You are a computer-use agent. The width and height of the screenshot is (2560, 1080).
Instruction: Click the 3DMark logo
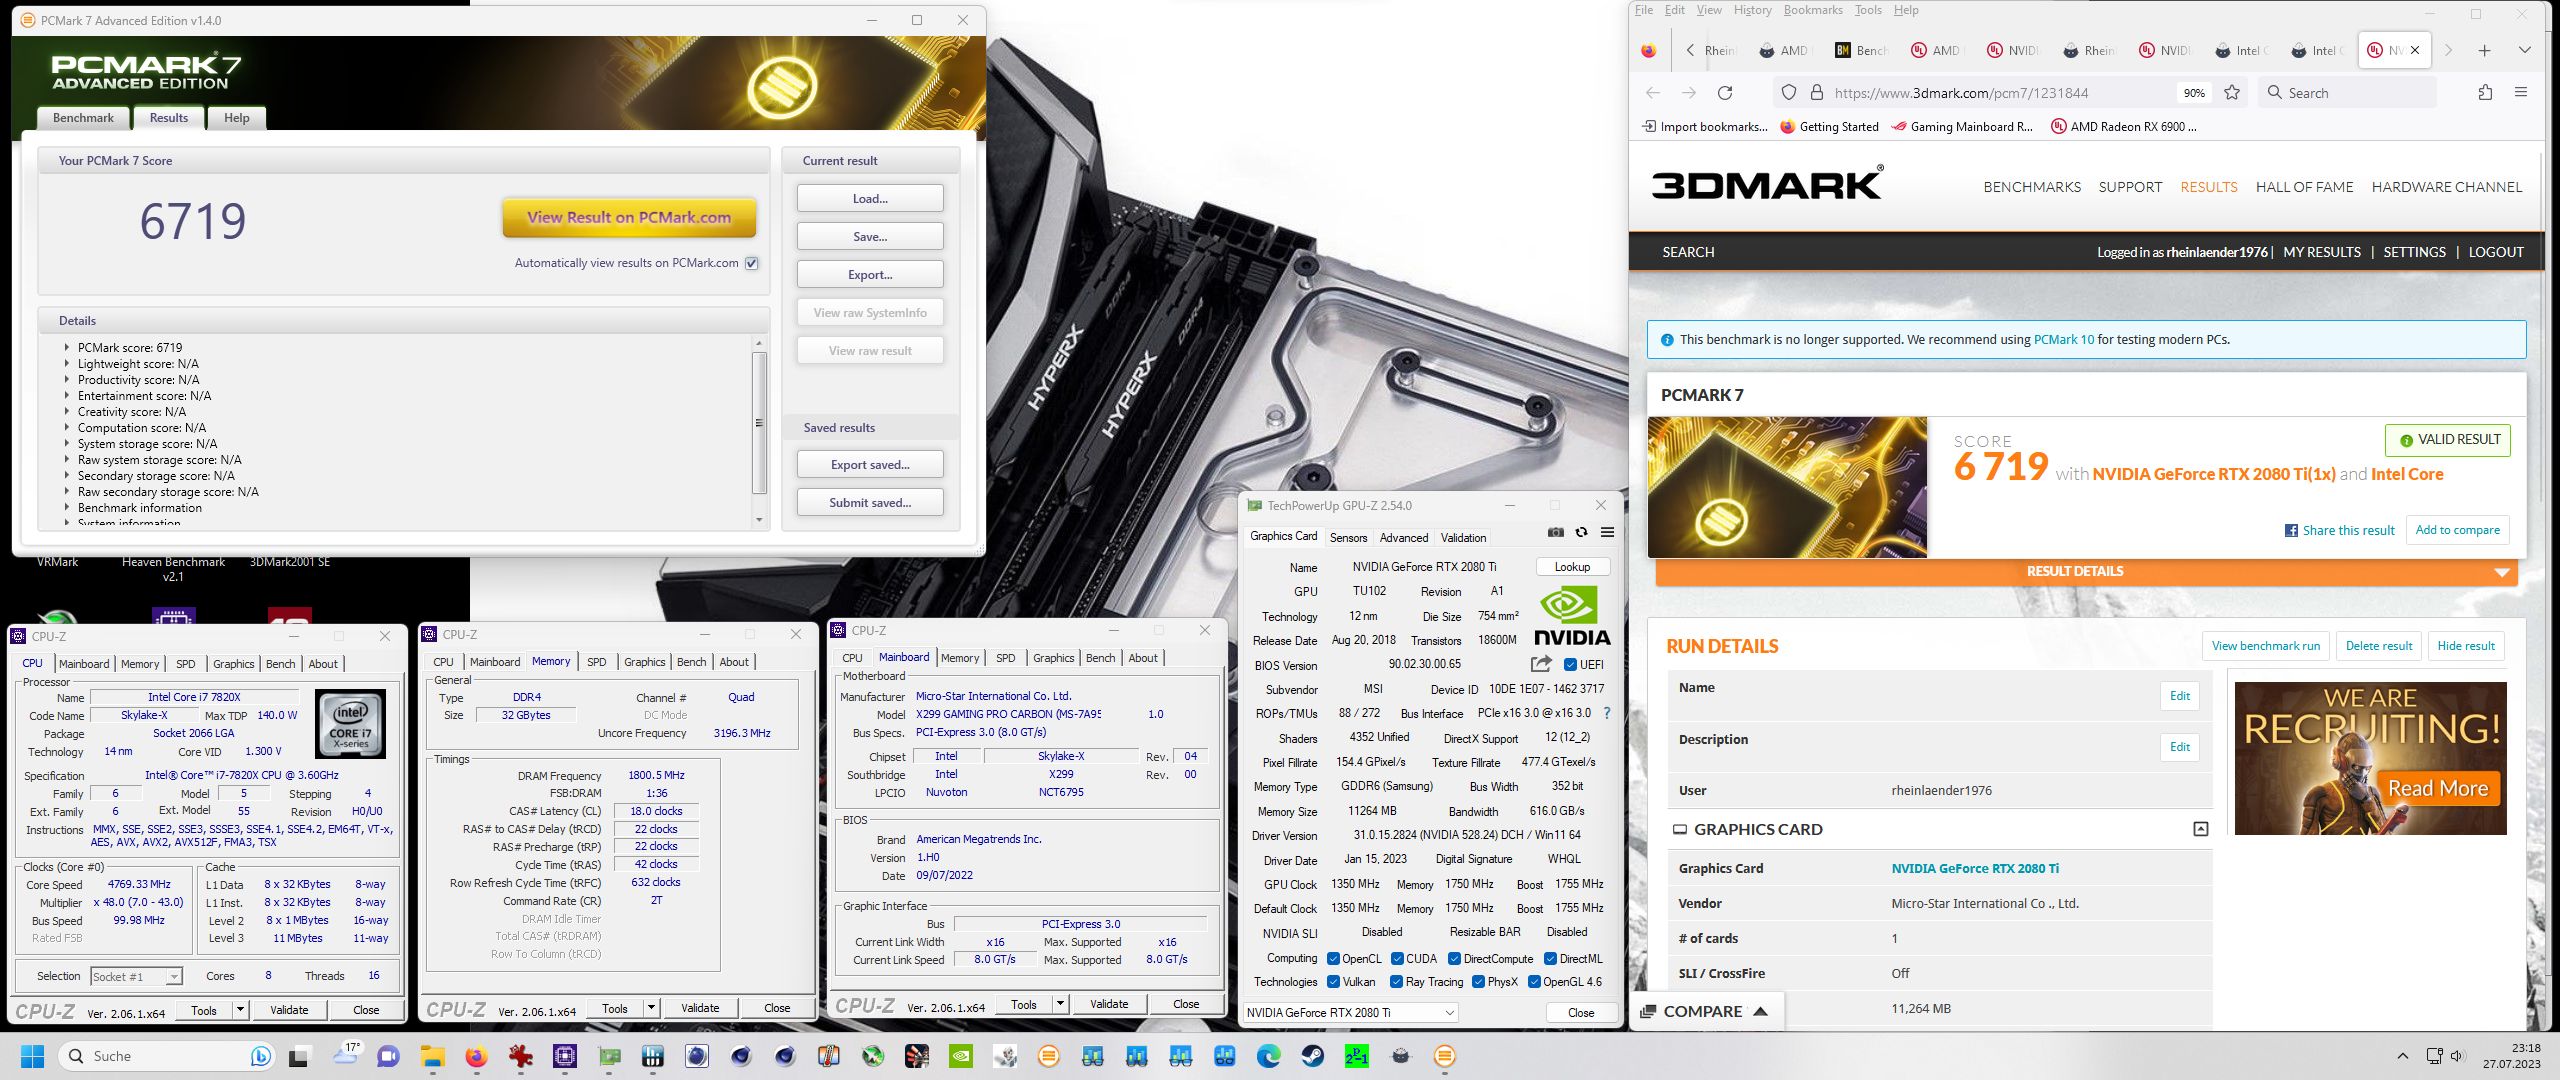point(1767,184)
